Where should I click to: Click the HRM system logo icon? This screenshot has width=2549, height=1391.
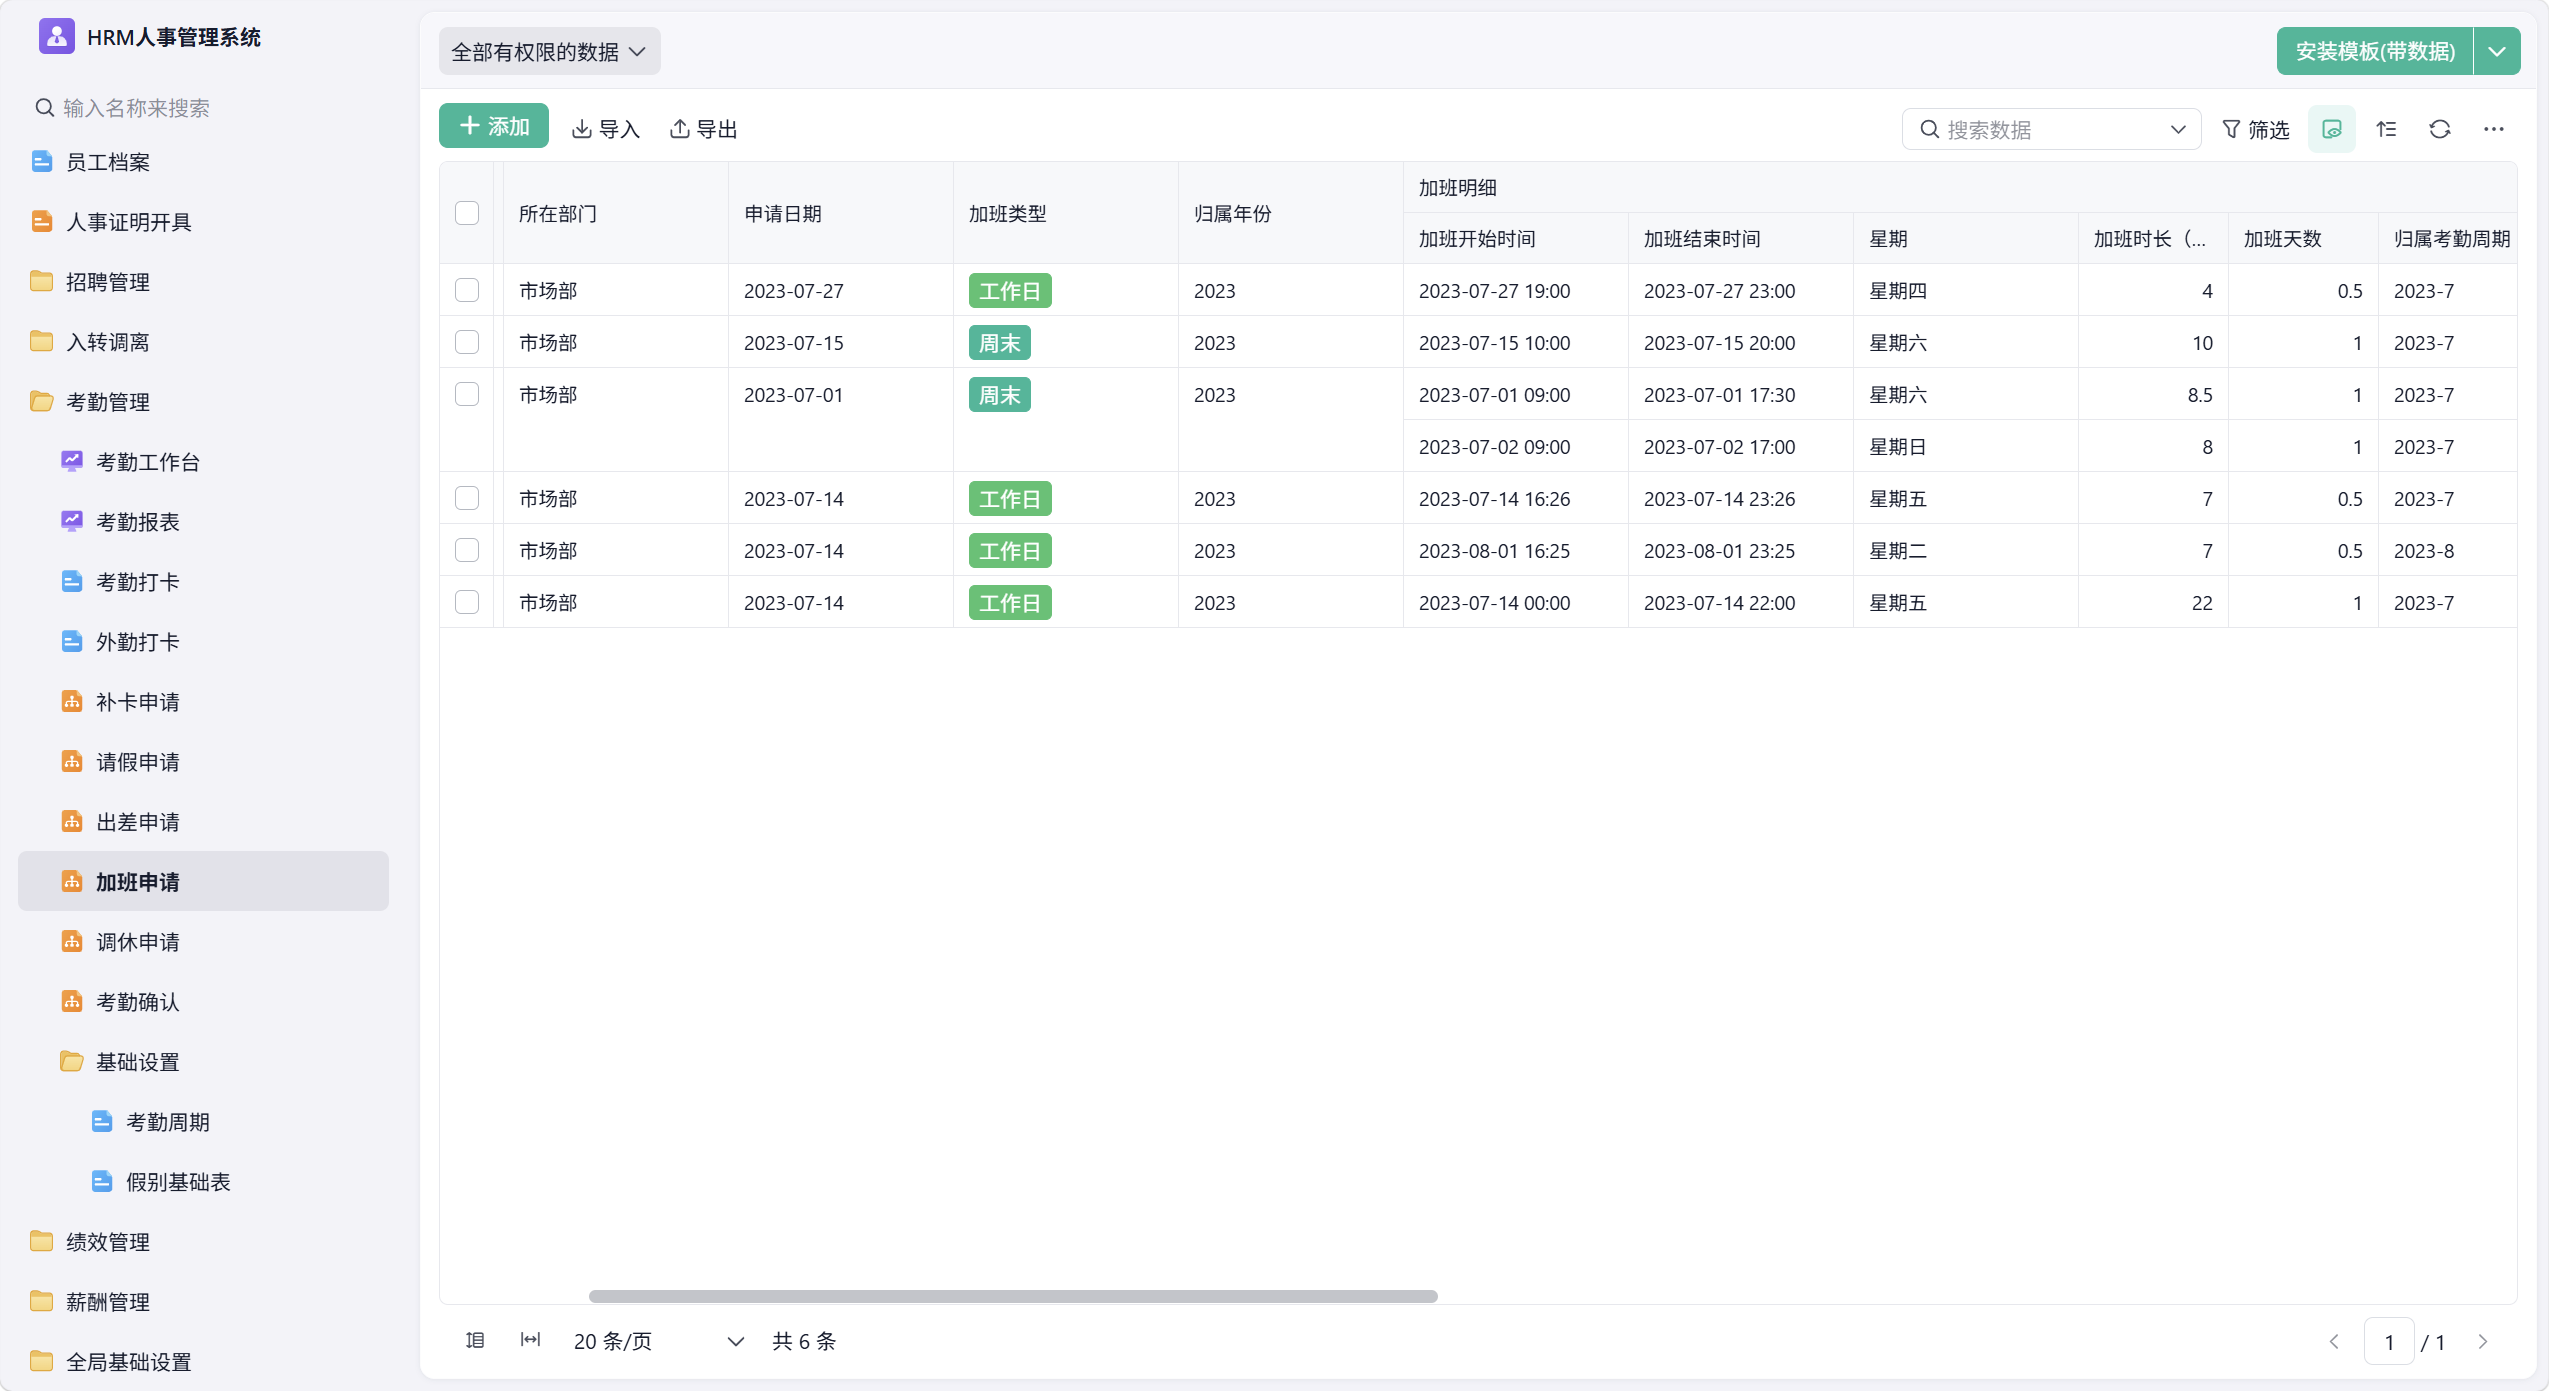coord(56,37)
